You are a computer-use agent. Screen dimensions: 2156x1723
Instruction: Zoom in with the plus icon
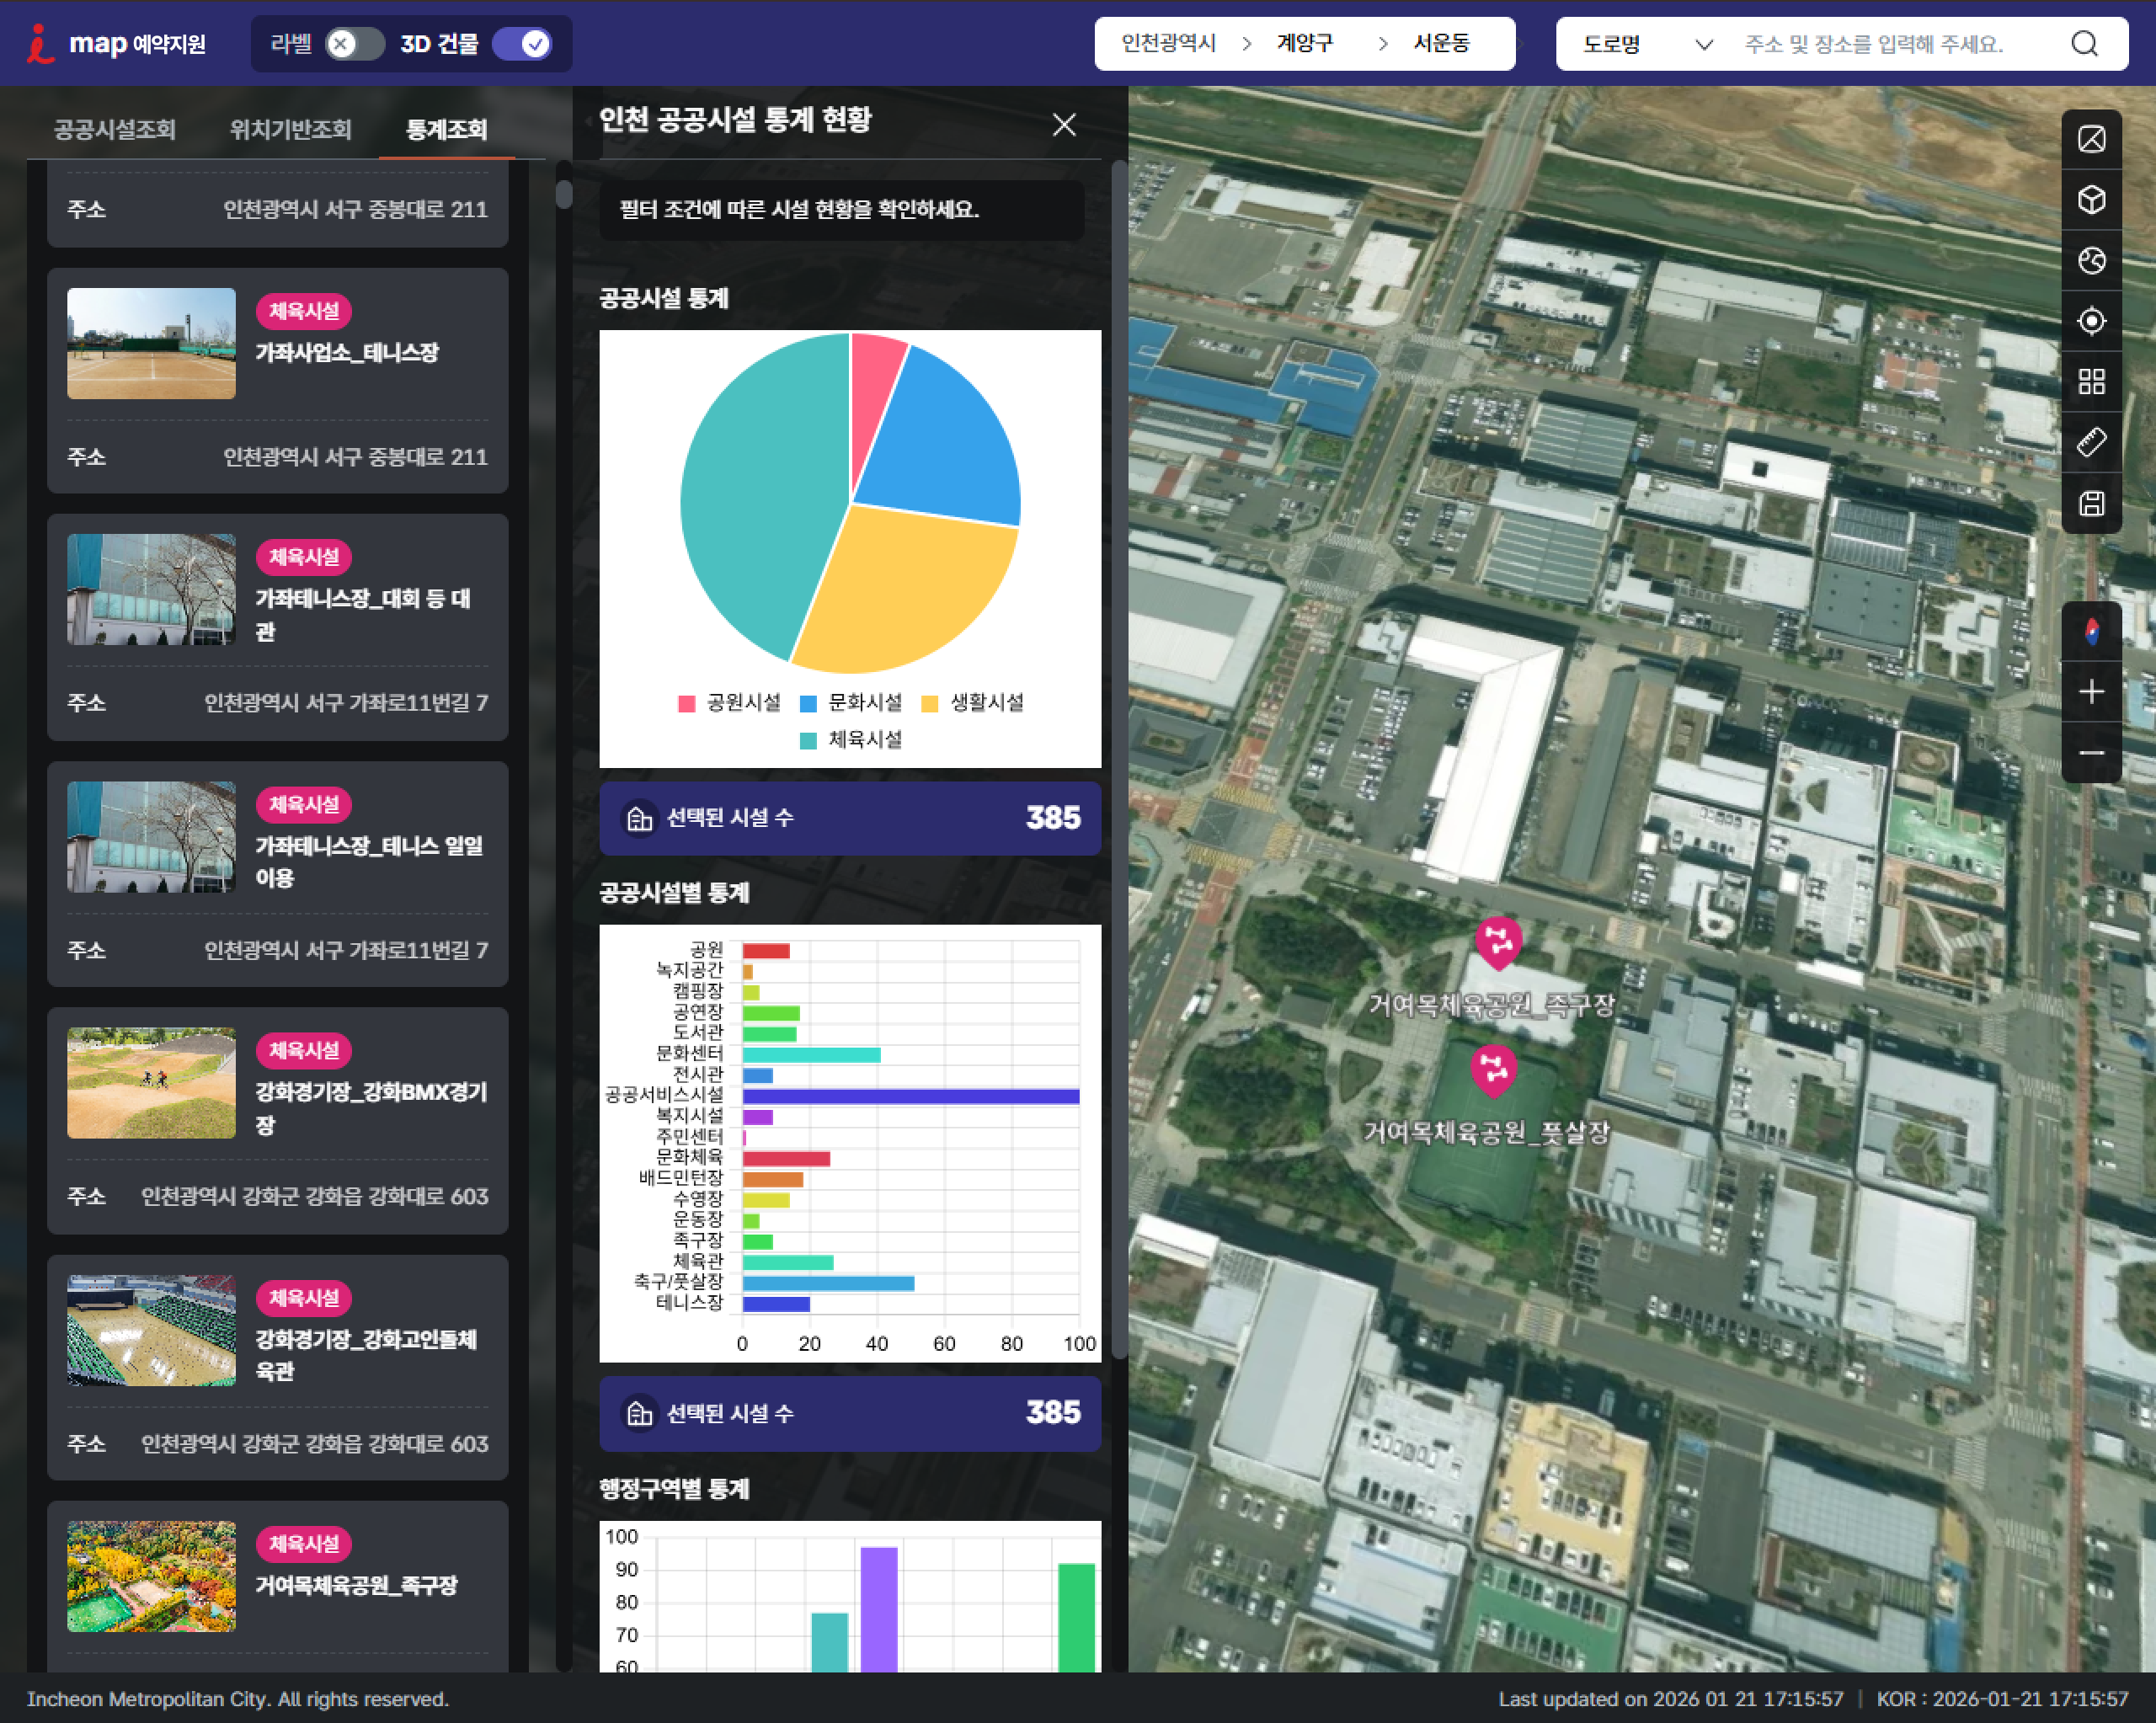click(2091, 692)
